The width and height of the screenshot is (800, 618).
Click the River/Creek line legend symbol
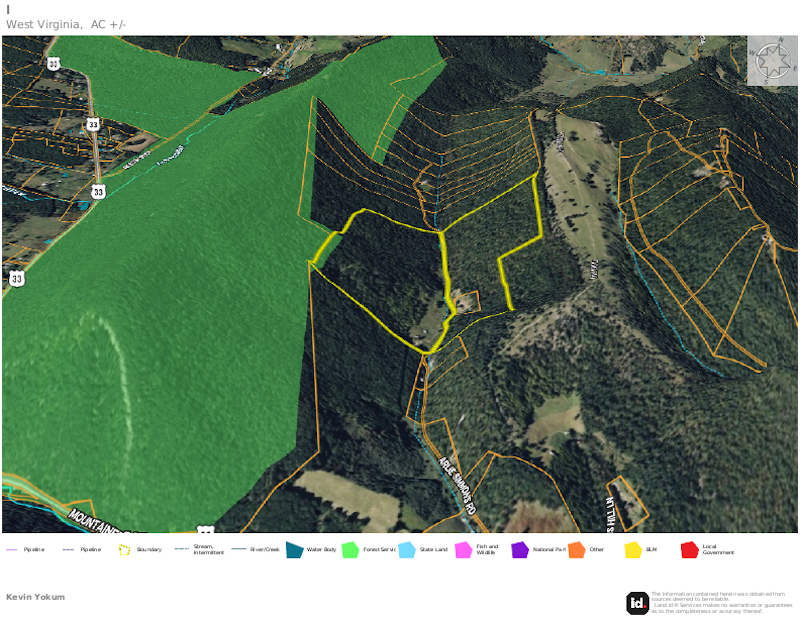click(x=238, y=550)
